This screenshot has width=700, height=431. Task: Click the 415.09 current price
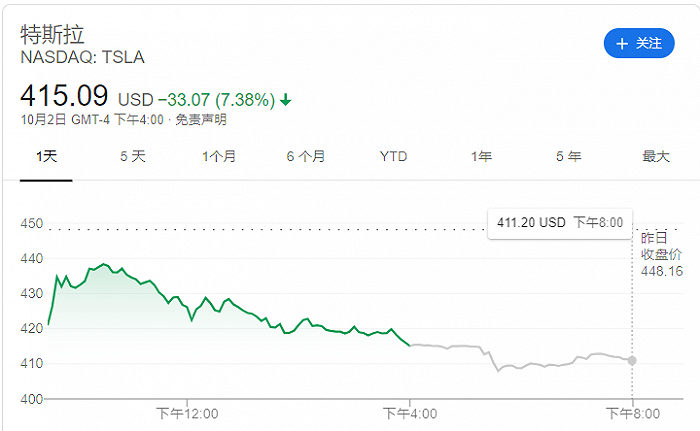[x=64, y=97]
